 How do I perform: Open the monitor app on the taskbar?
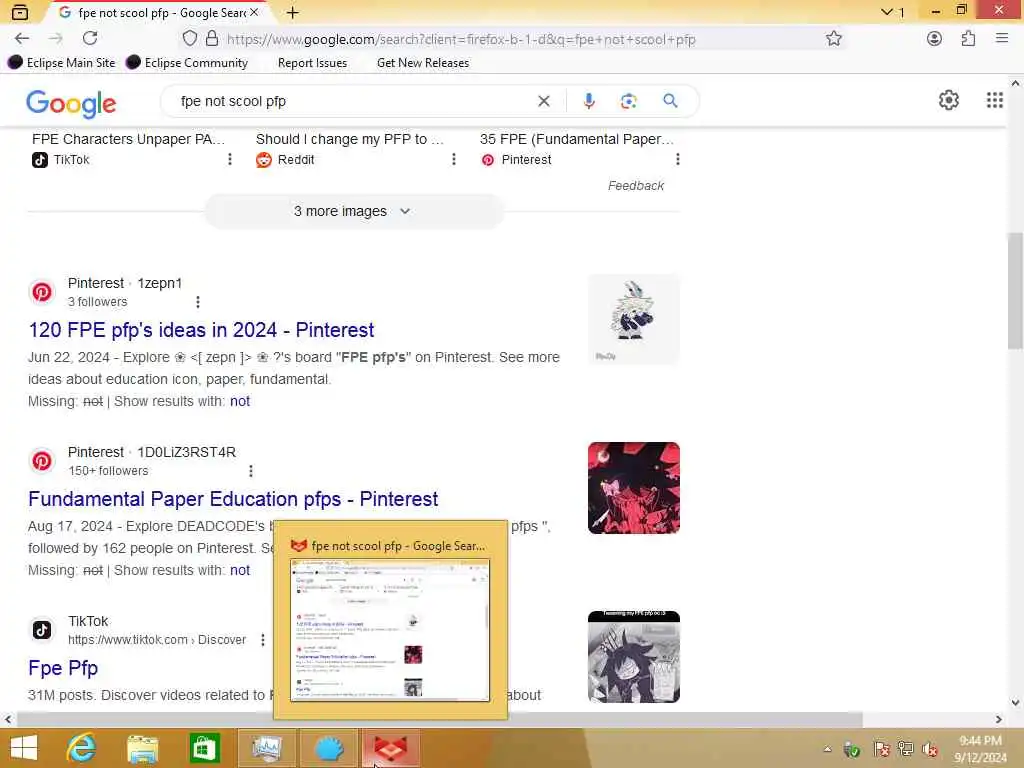(266, 748)
